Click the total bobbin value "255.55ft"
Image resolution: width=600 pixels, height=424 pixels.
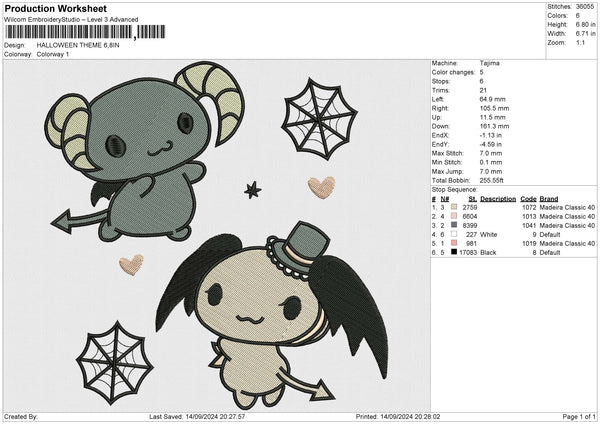(x=492, y=181)
